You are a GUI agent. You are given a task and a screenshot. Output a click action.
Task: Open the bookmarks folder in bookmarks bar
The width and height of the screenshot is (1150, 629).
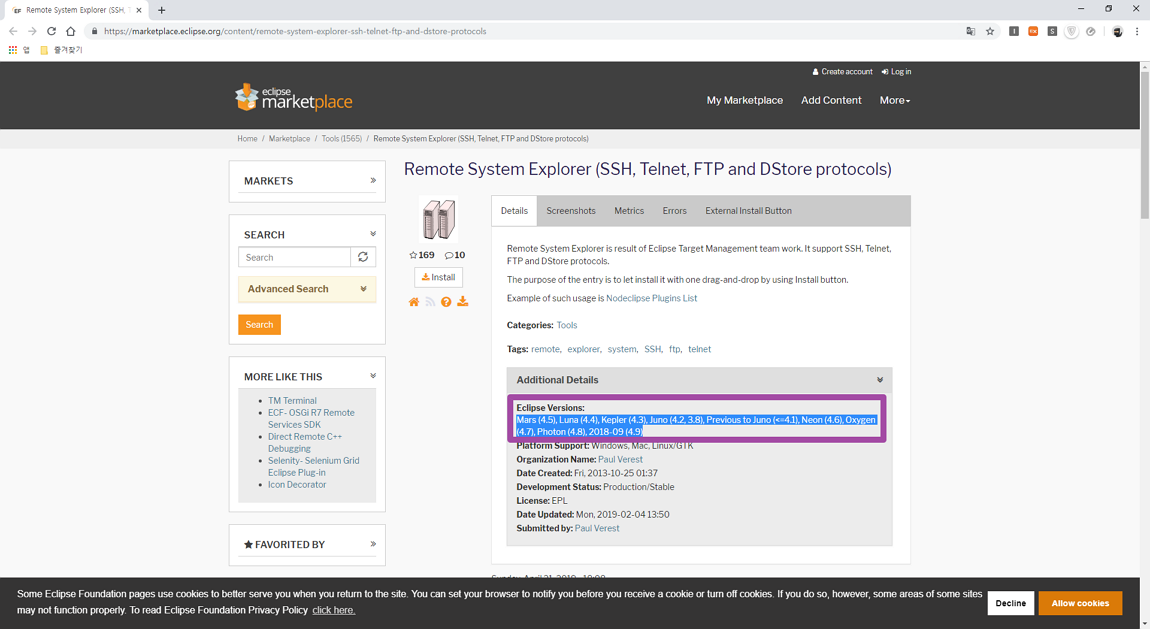click(x=62, y=50)
